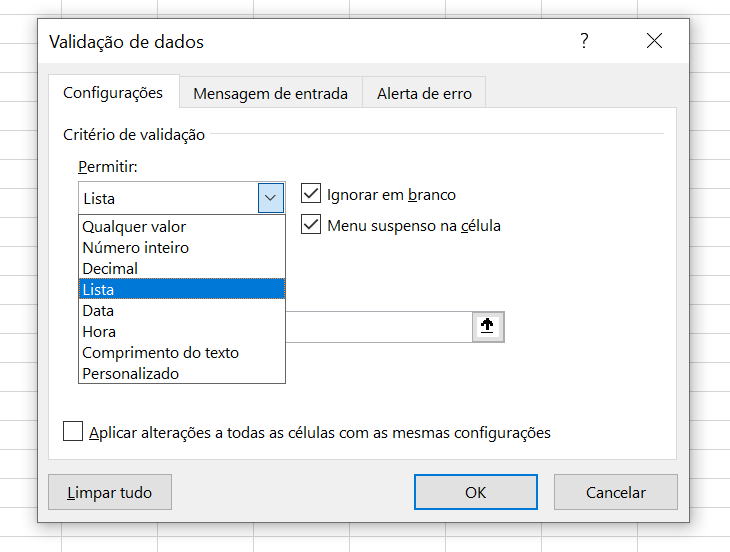Collapse the Permitir dropdown arrow
Image resolution: width=730 pixels, height=552 pixels.
270,198
